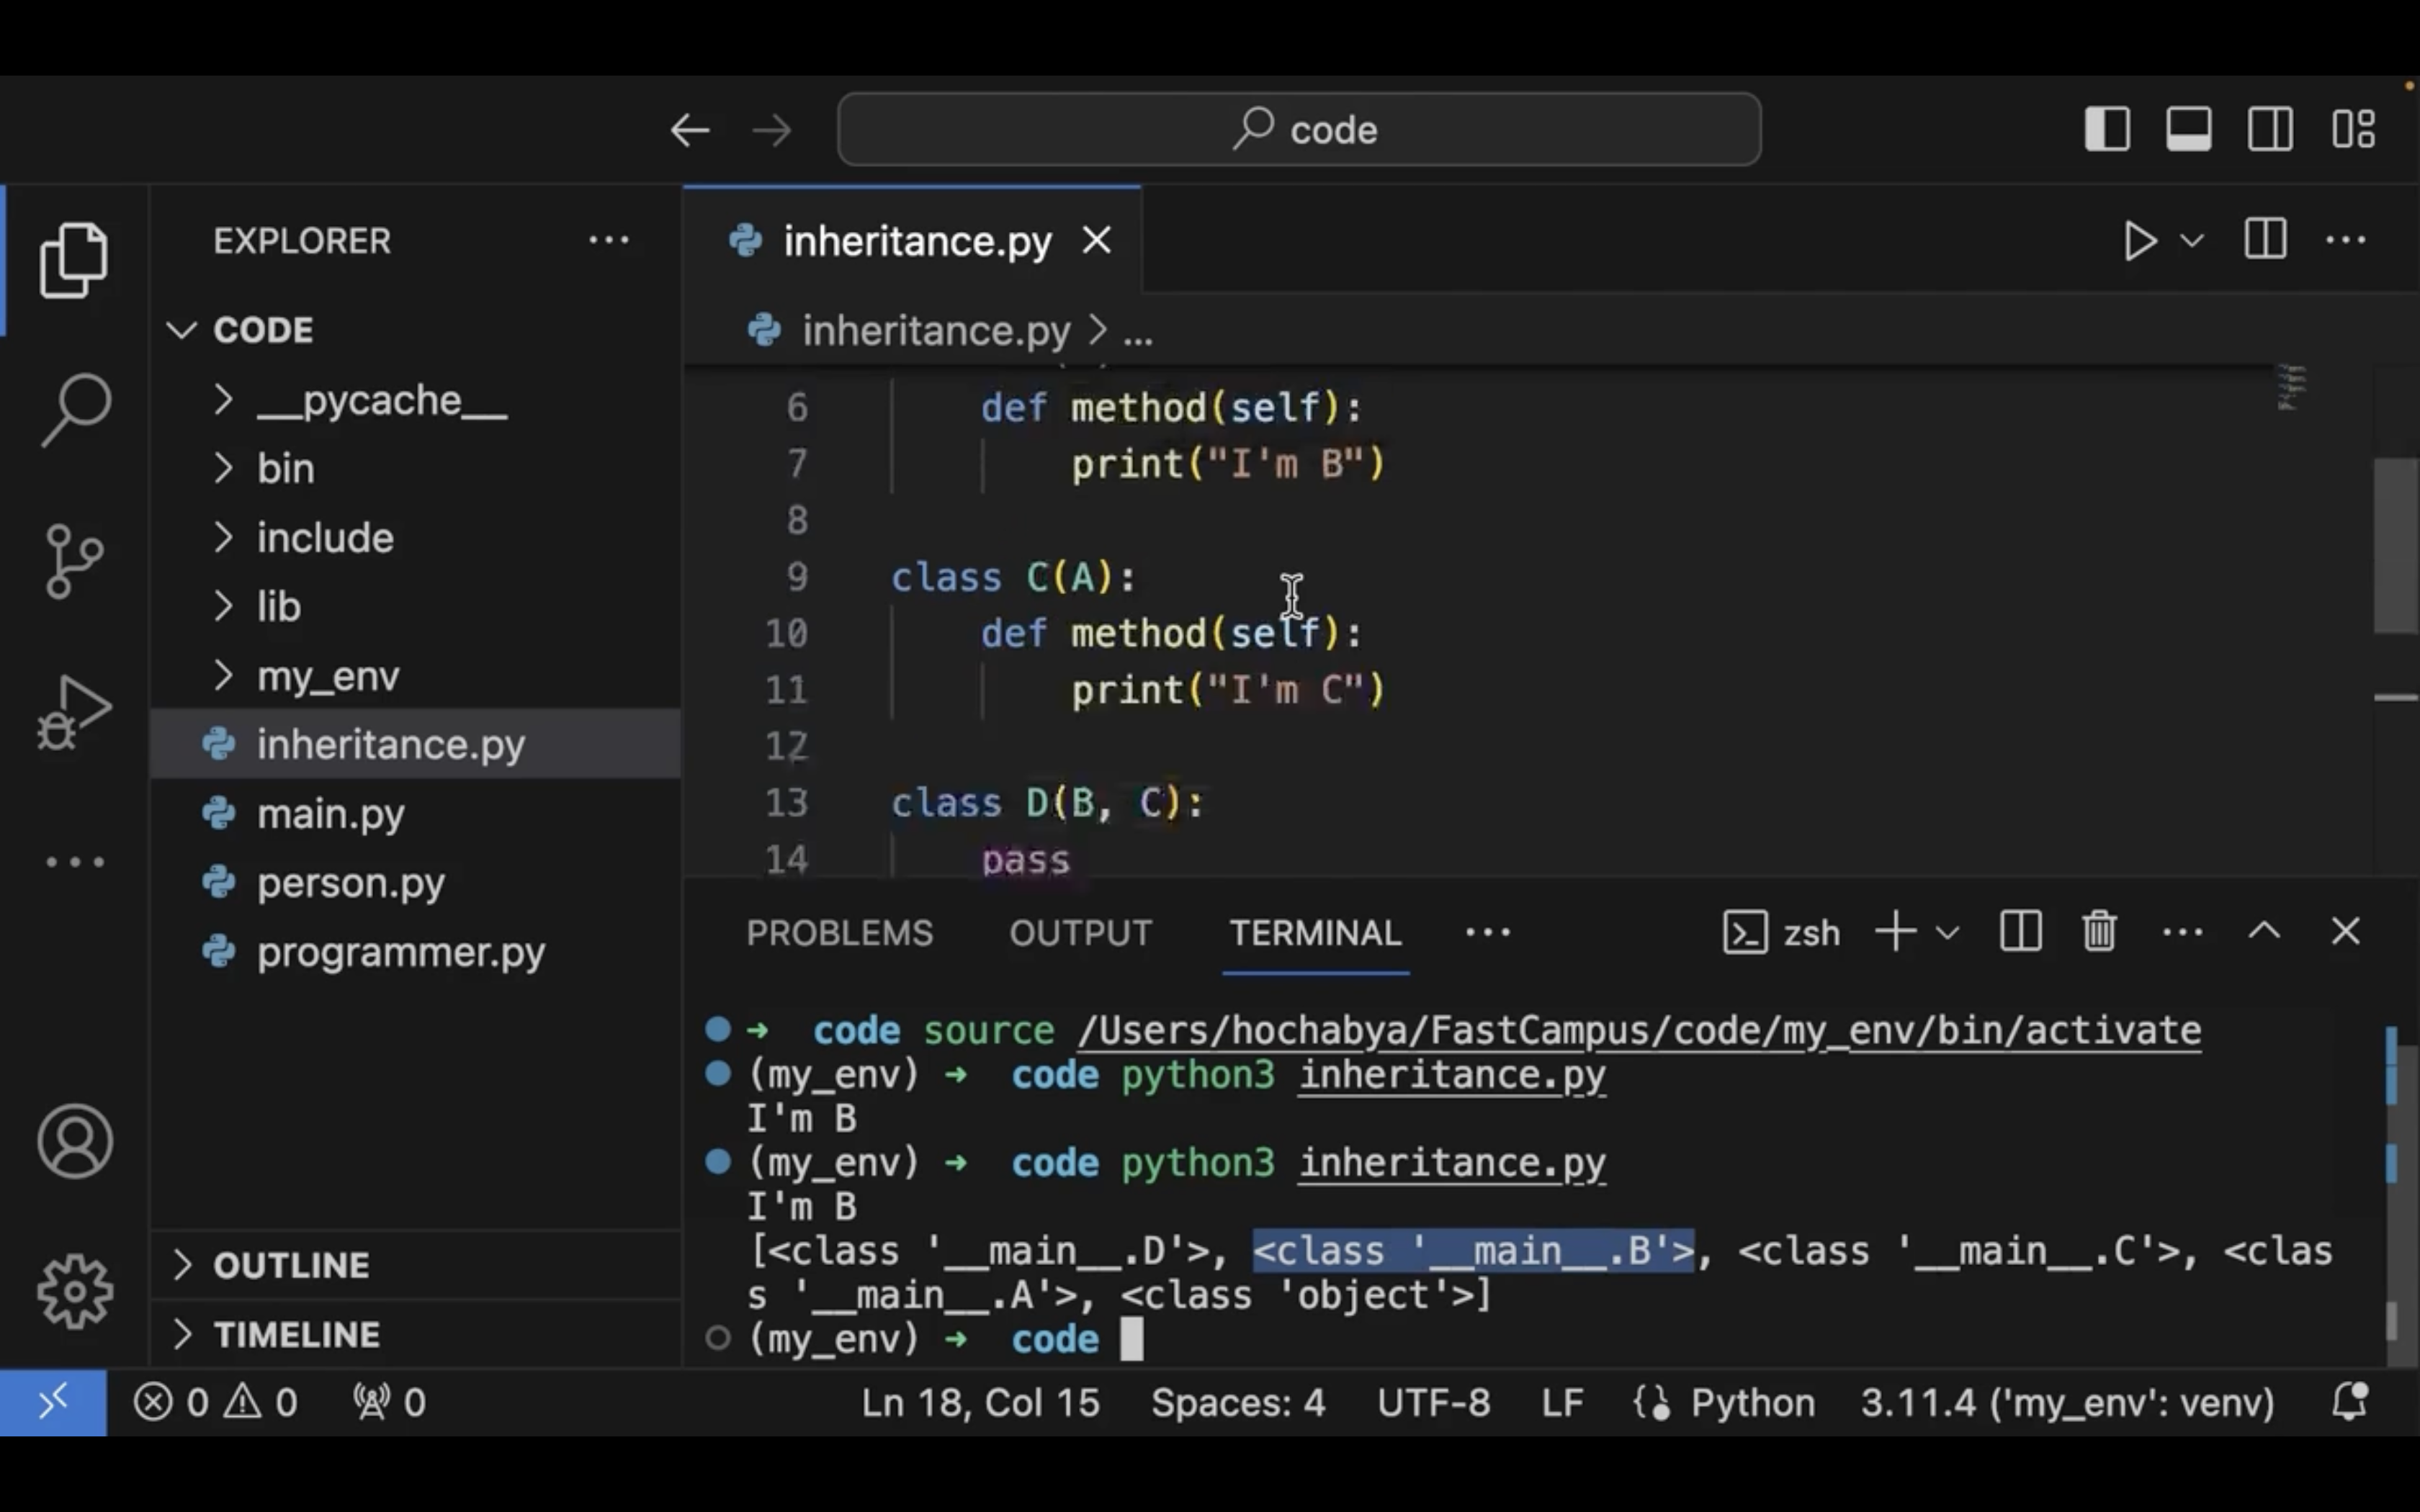The height and width of the screenshot is (1512, 2420).
Task: Toggle the primary side bar visibility
Action: 2107,129
